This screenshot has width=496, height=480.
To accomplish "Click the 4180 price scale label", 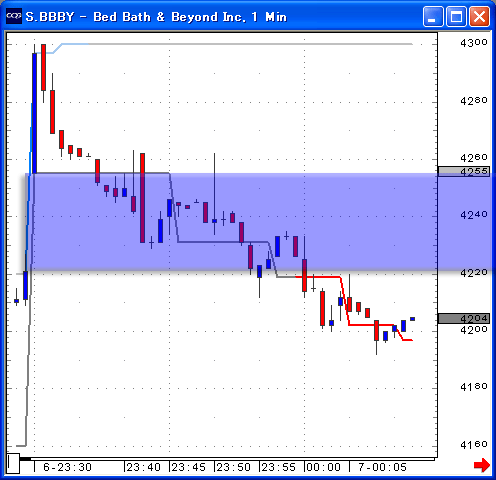I will pyautogui.click(x=474, y=387).
